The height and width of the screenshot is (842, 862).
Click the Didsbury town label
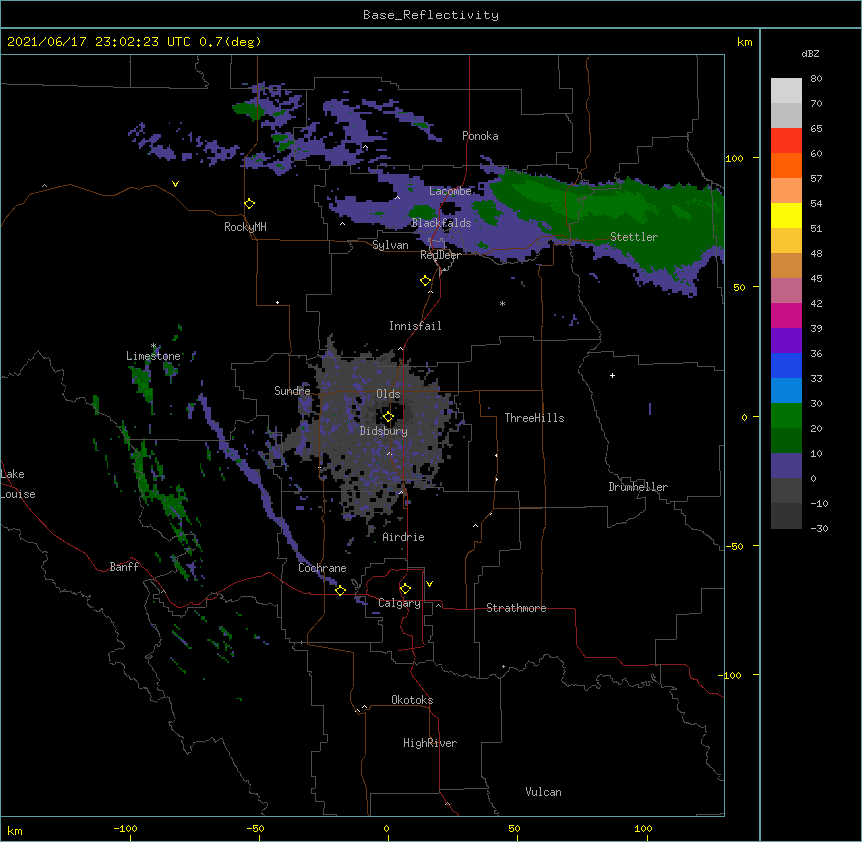pos(384,431)
